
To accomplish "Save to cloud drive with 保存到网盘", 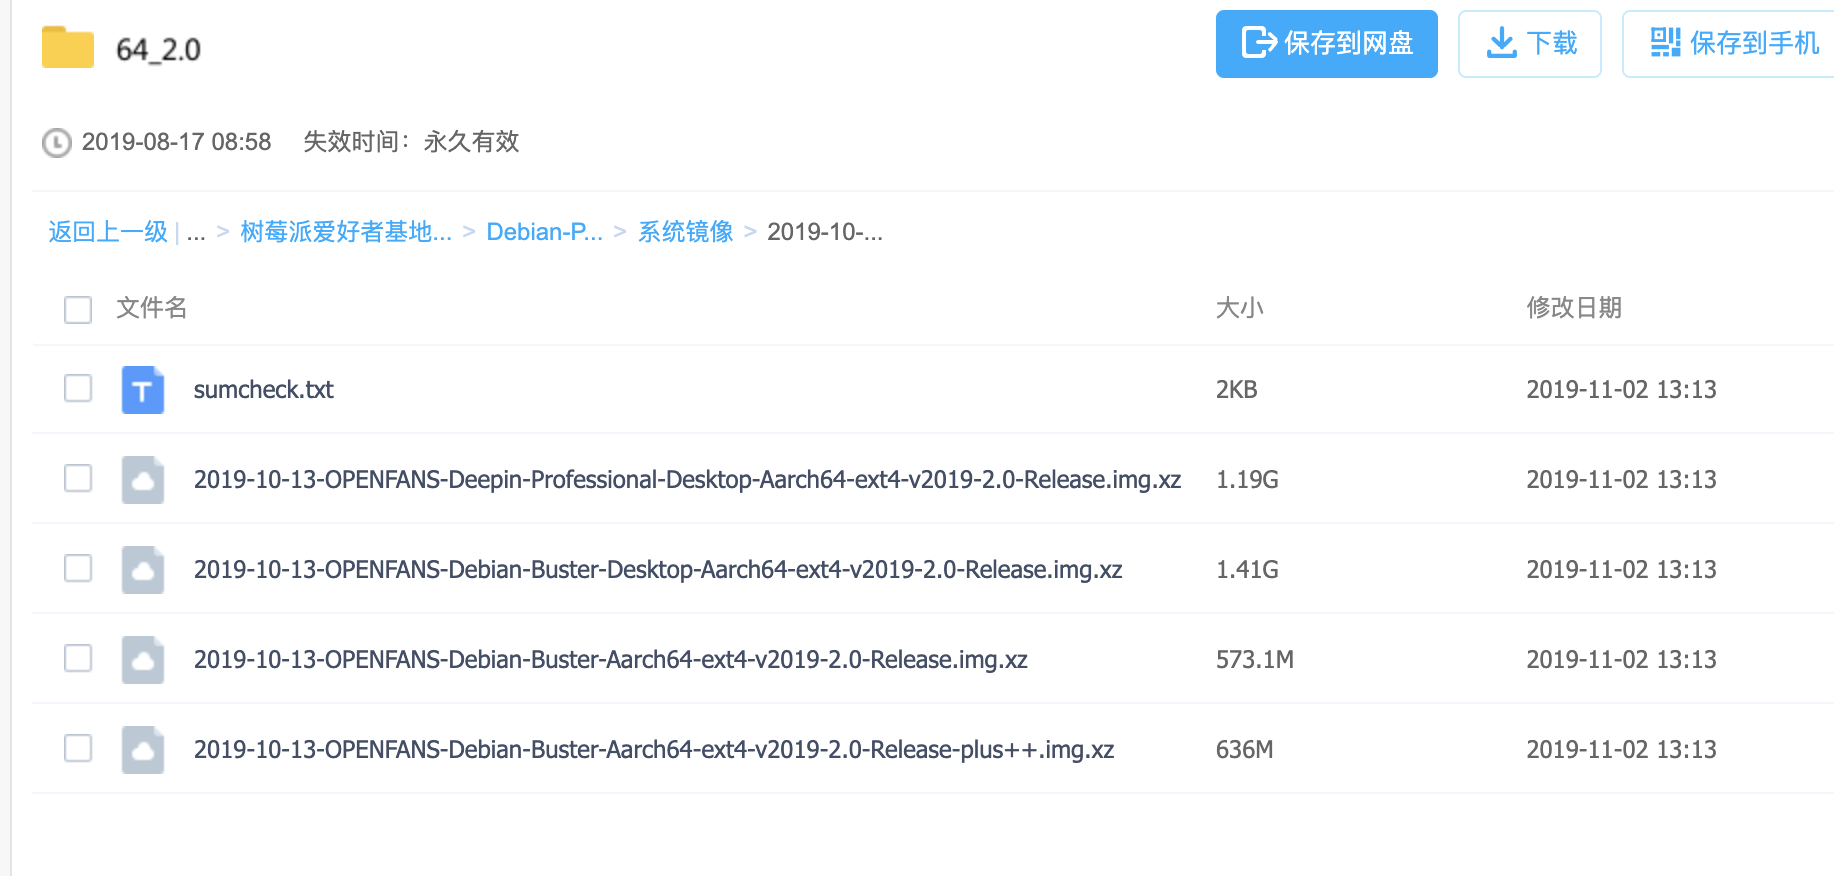I will click(x=1327, y=44).
